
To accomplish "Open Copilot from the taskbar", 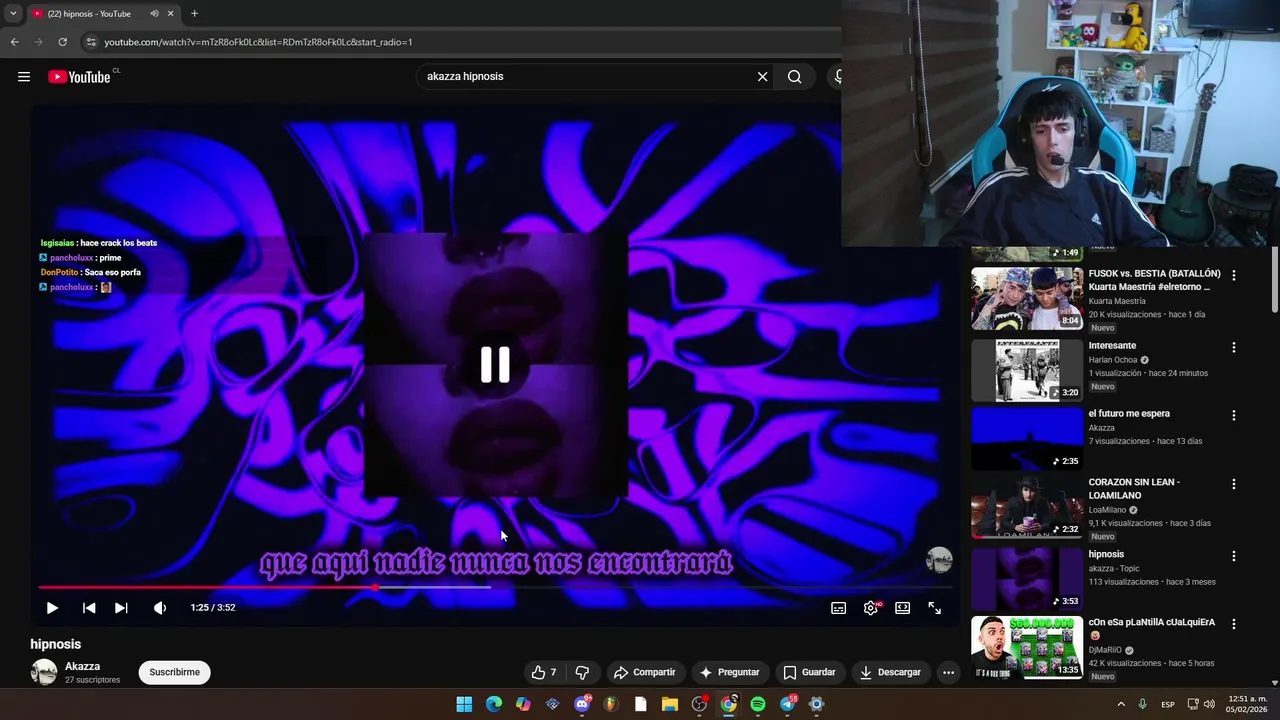I will click(523, 704).
